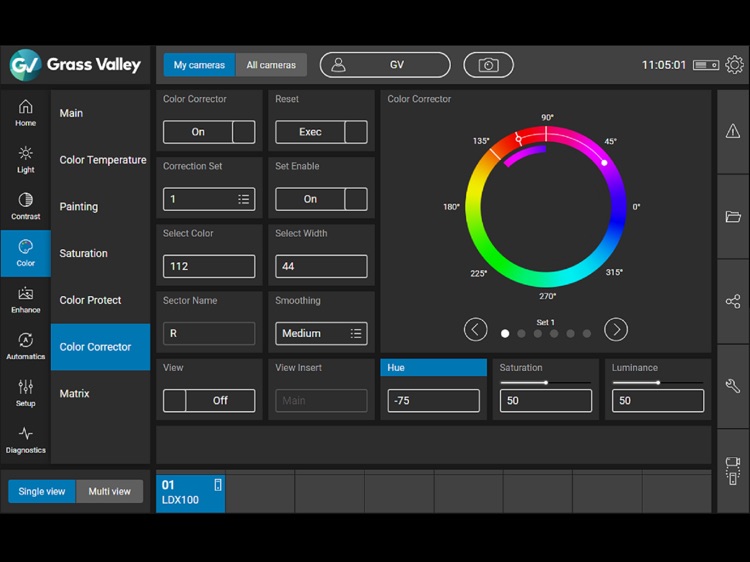Click the Set 1 label

tap(545, 322)
